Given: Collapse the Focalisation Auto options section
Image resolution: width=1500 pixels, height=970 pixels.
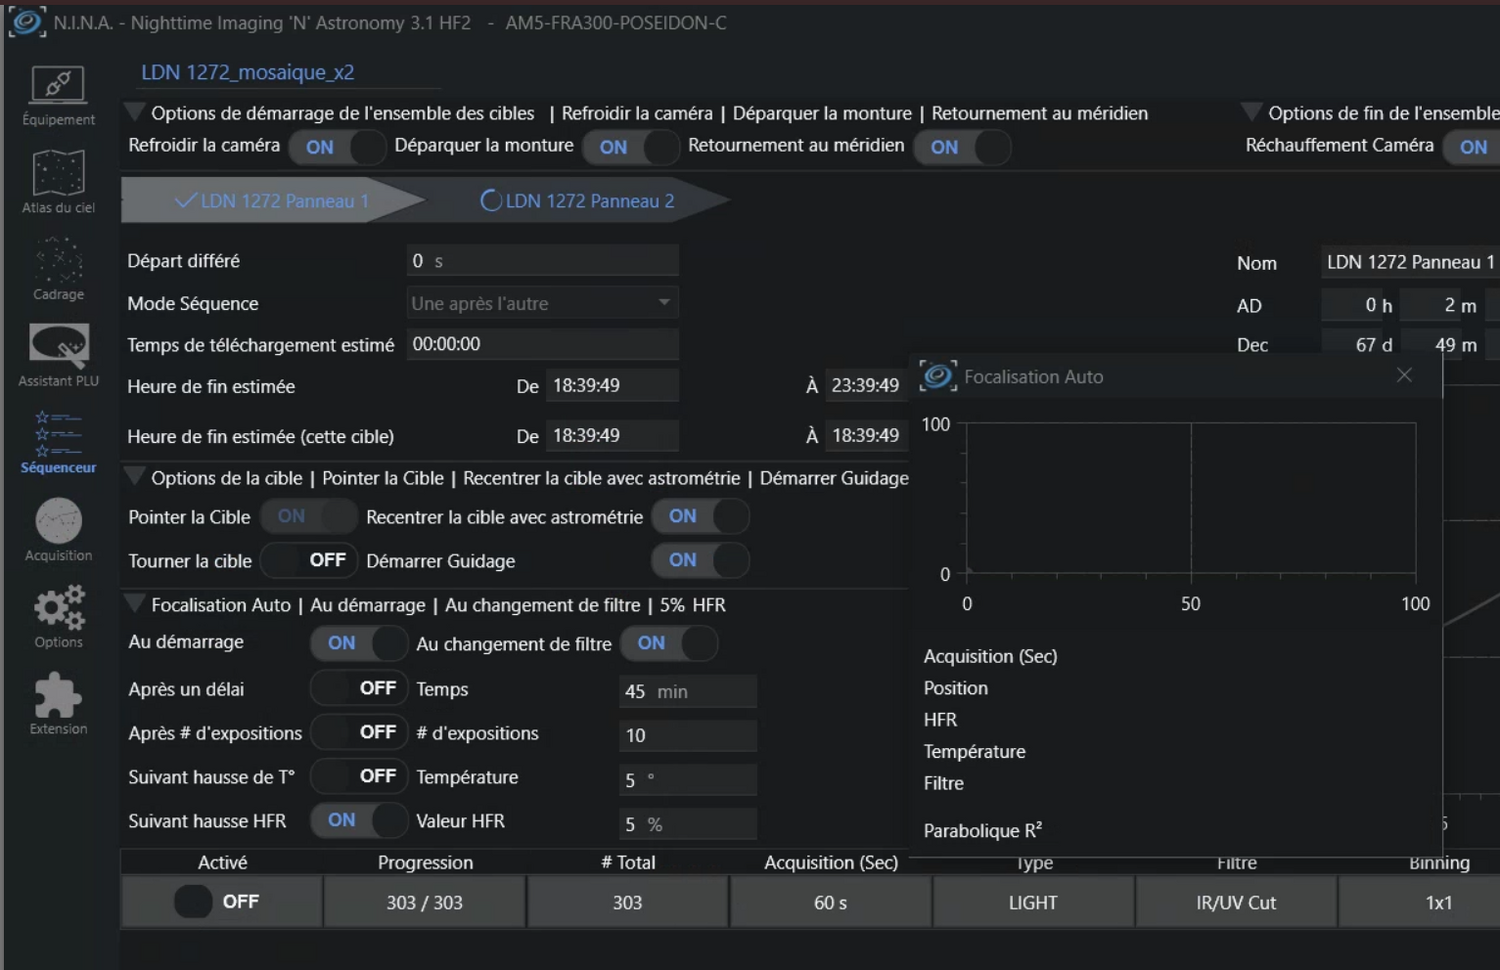Looking at the screenshot, I should (134, 604).
